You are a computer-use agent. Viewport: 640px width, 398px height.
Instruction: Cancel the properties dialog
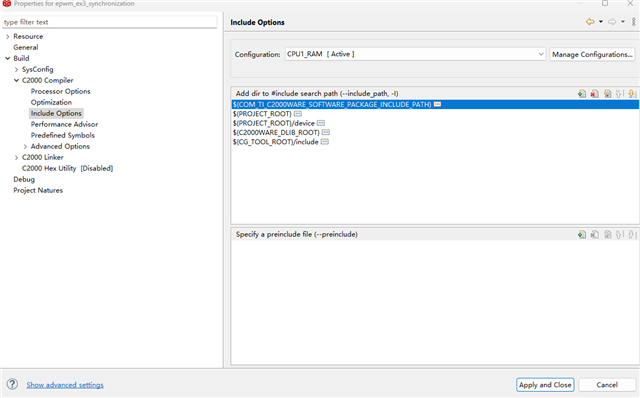pos(607,385)
